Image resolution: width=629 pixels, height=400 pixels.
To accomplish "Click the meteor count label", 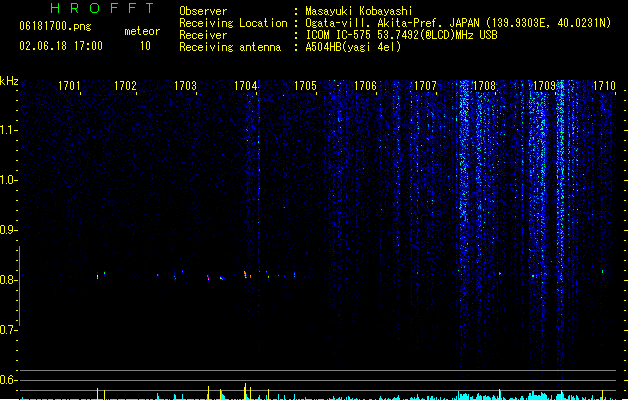I will click(x=142, y=31).
